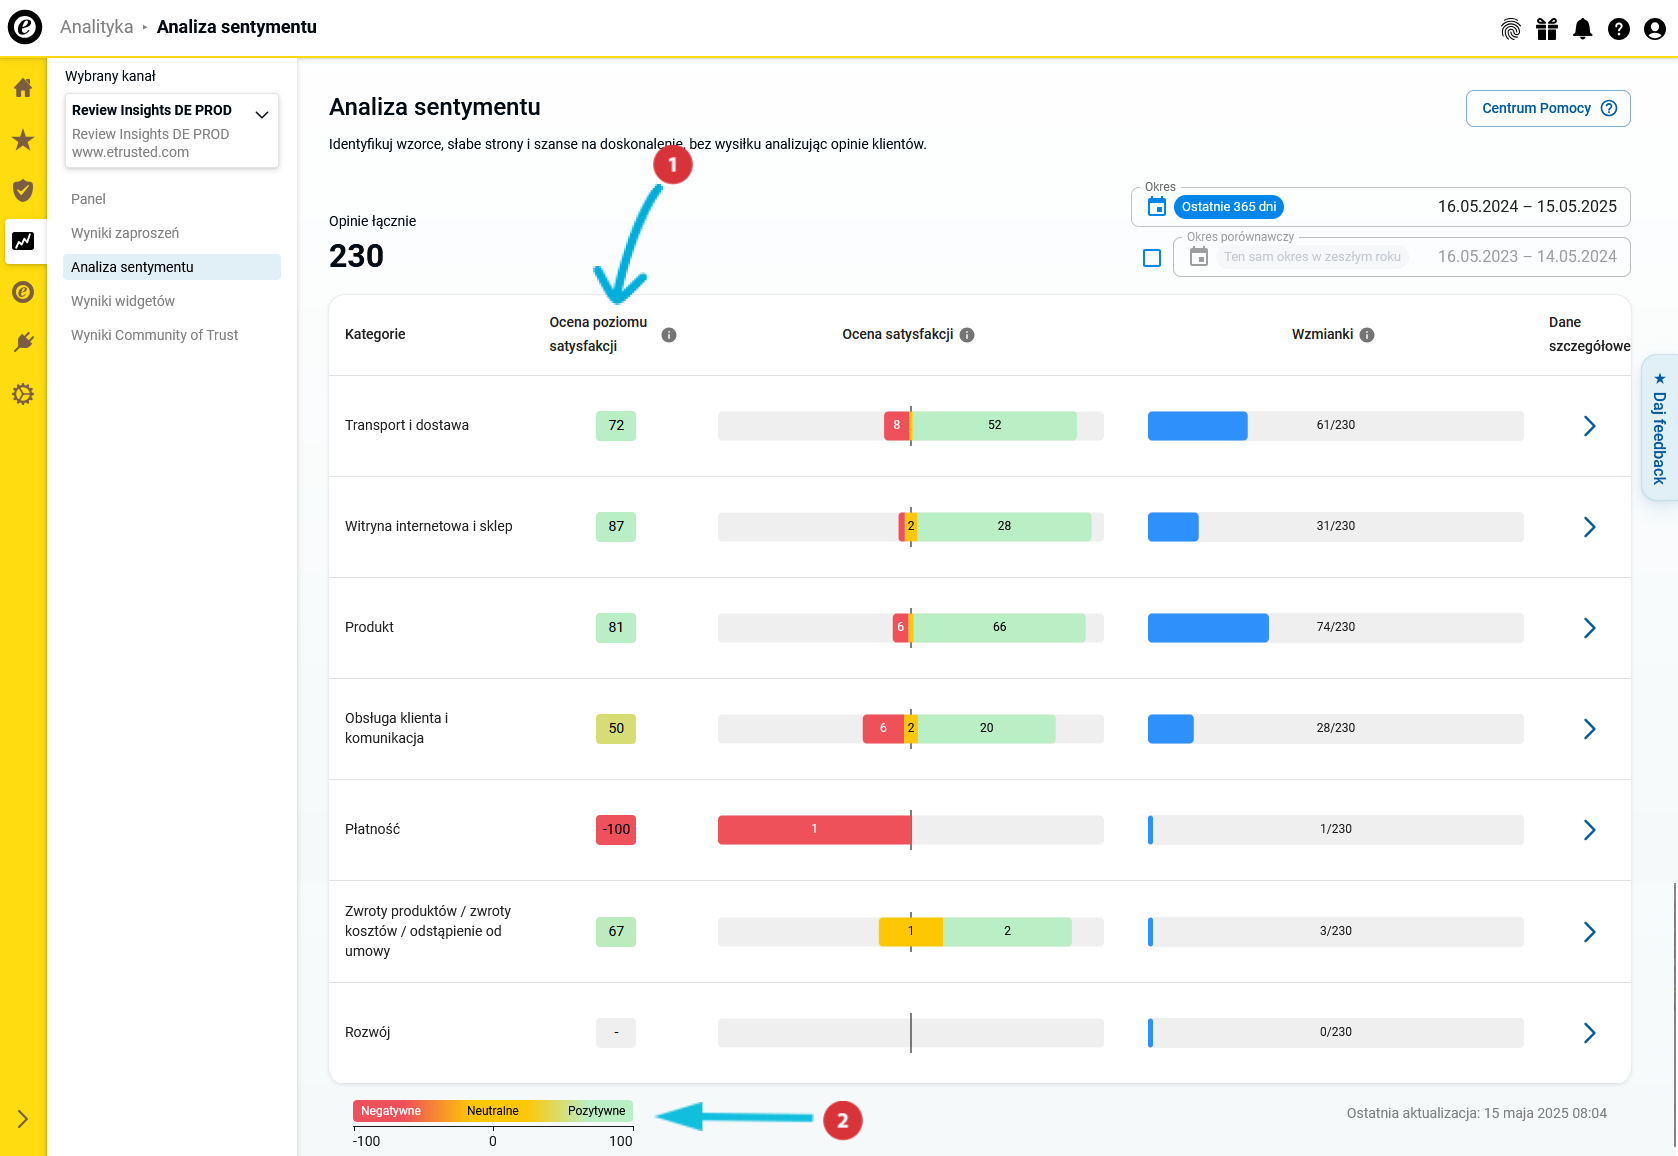1678x1156 pixels.
Task: Click the shield checkmark sidebar icon
Action: (23, 190)
